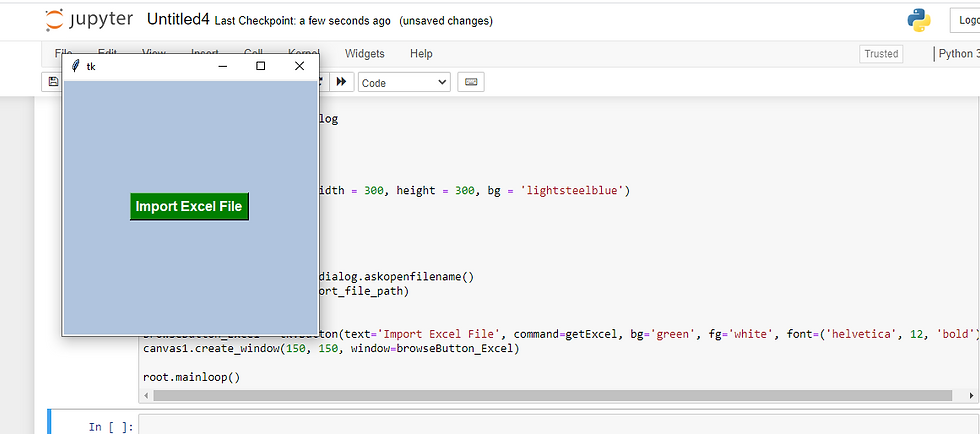Click the scrollbar's left arrow

click(x=146, y=395)
